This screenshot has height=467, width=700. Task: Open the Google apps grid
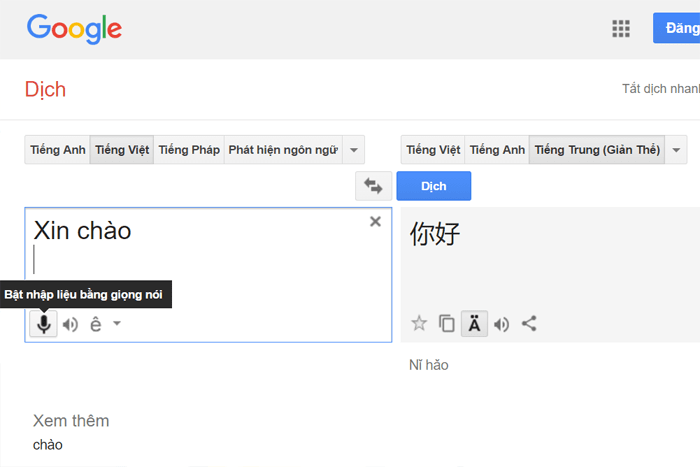[621, 28]
